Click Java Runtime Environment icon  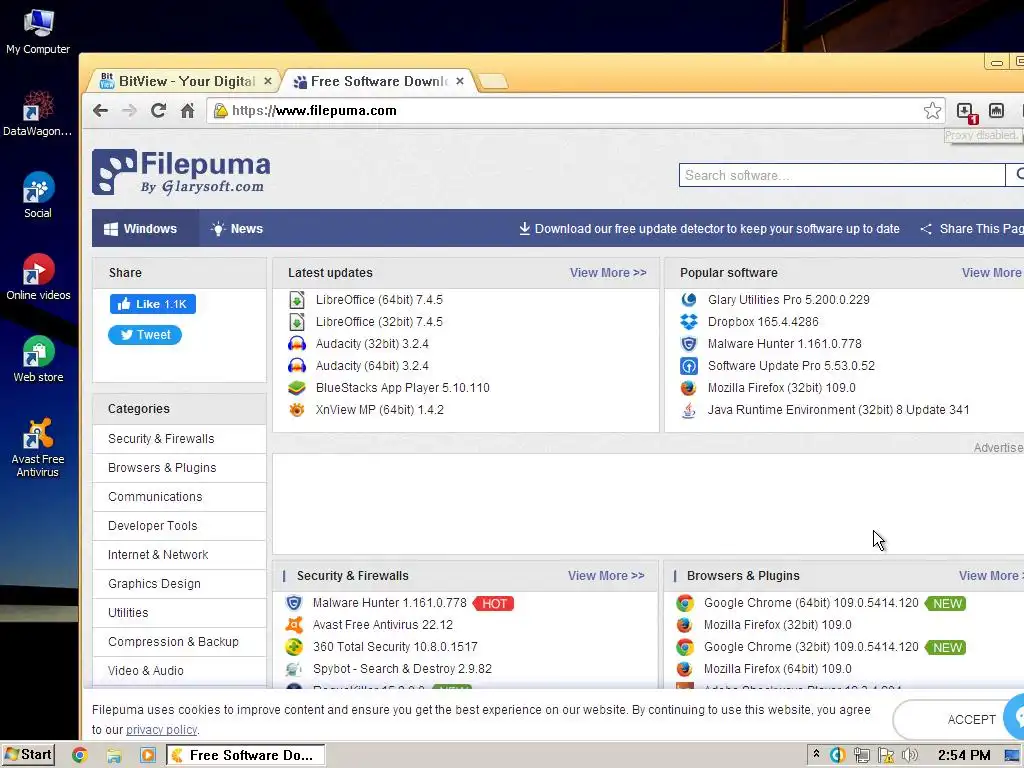coord(689,410)
